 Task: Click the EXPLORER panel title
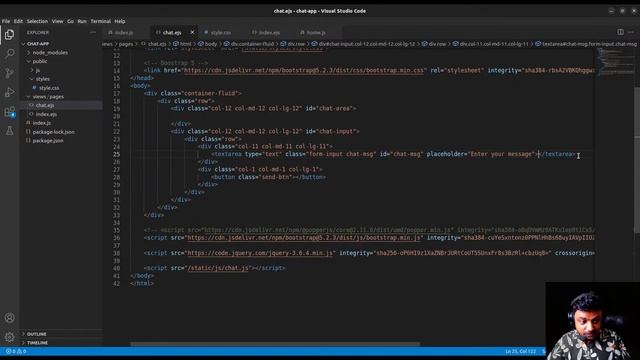(x=38, y=32)
